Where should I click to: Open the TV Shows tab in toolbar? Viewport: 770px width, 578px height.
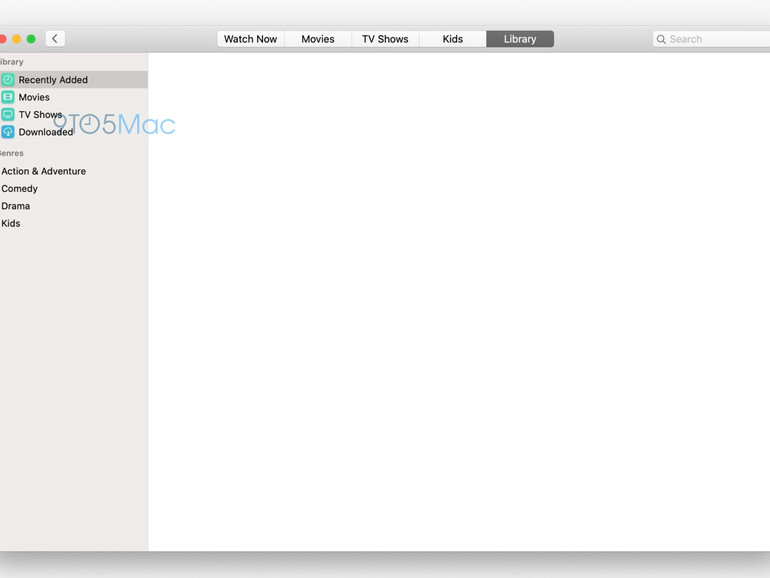pos(385,39)
